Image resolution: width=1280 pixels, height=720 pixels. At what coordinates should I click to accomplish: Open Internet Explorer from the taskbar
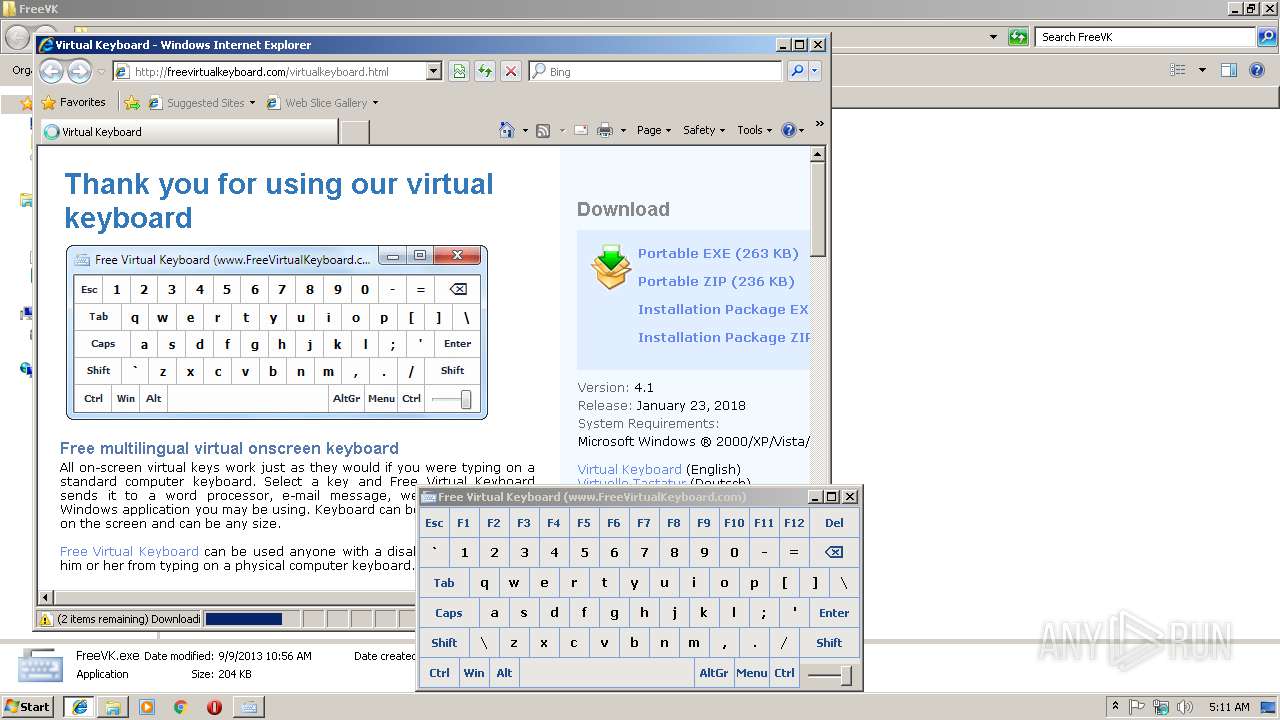[x=79, y=707]
